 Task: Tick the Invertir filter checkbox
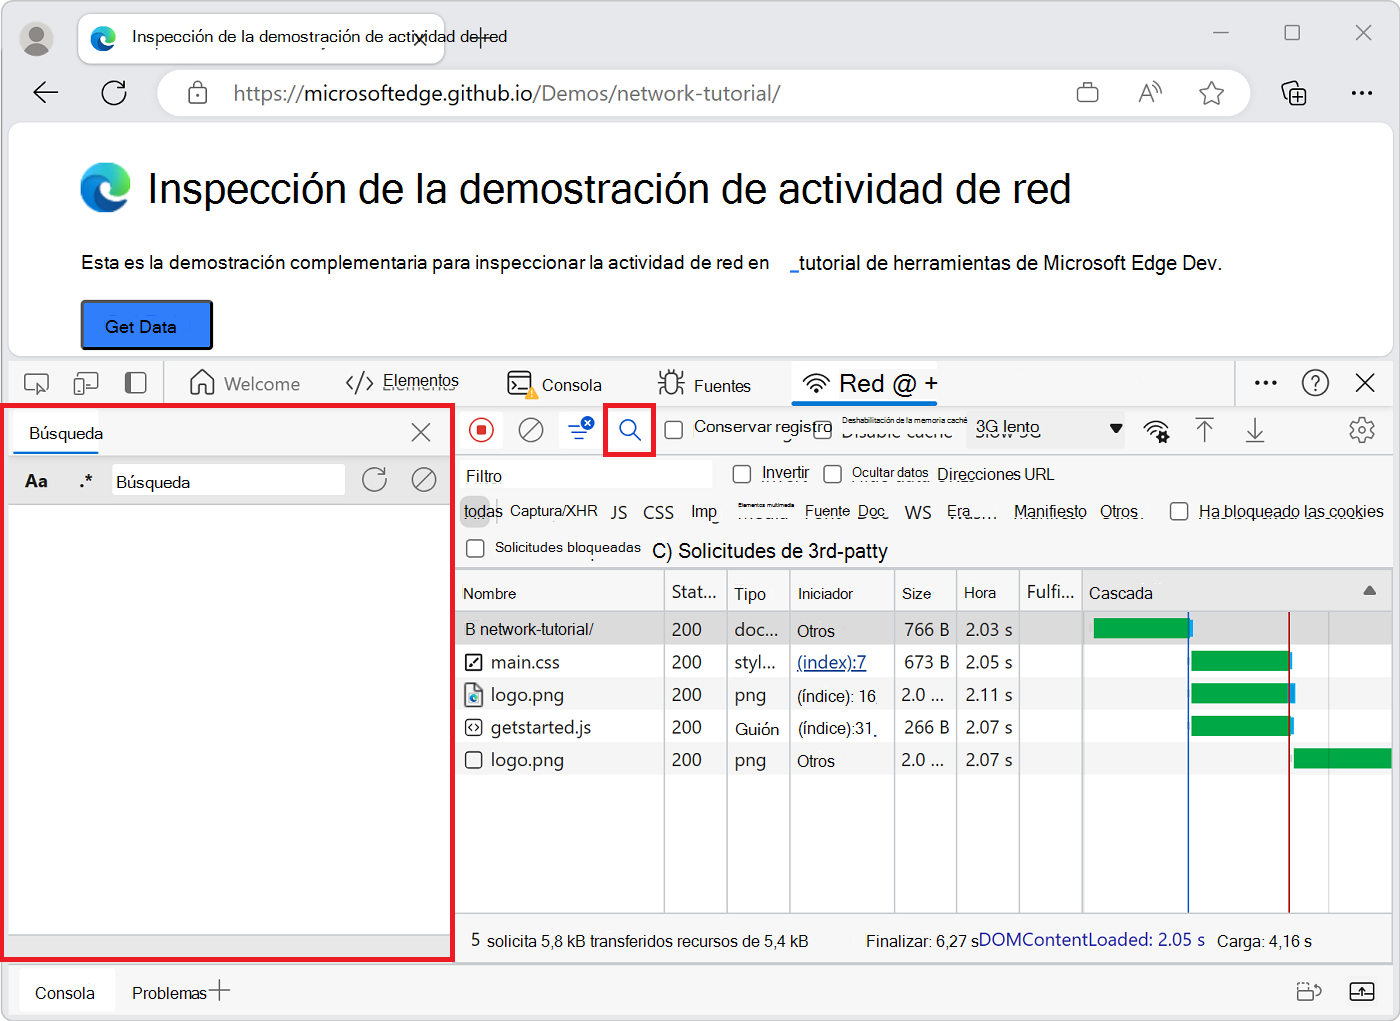click(742, 473)
